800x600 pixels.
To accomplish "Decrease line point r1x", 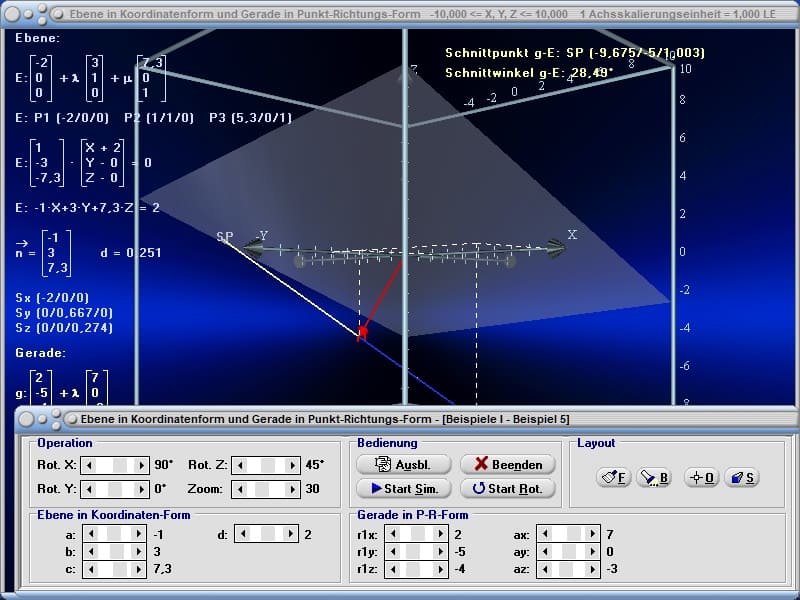I will click(393, 534).
